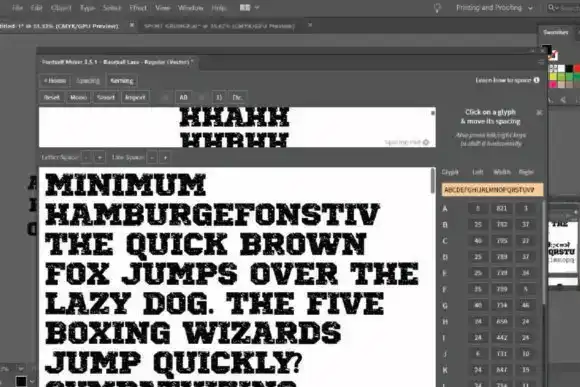The width and height of the screenshot is (580, 387).
Task: Open the Window menu
Action: [190, 7]
